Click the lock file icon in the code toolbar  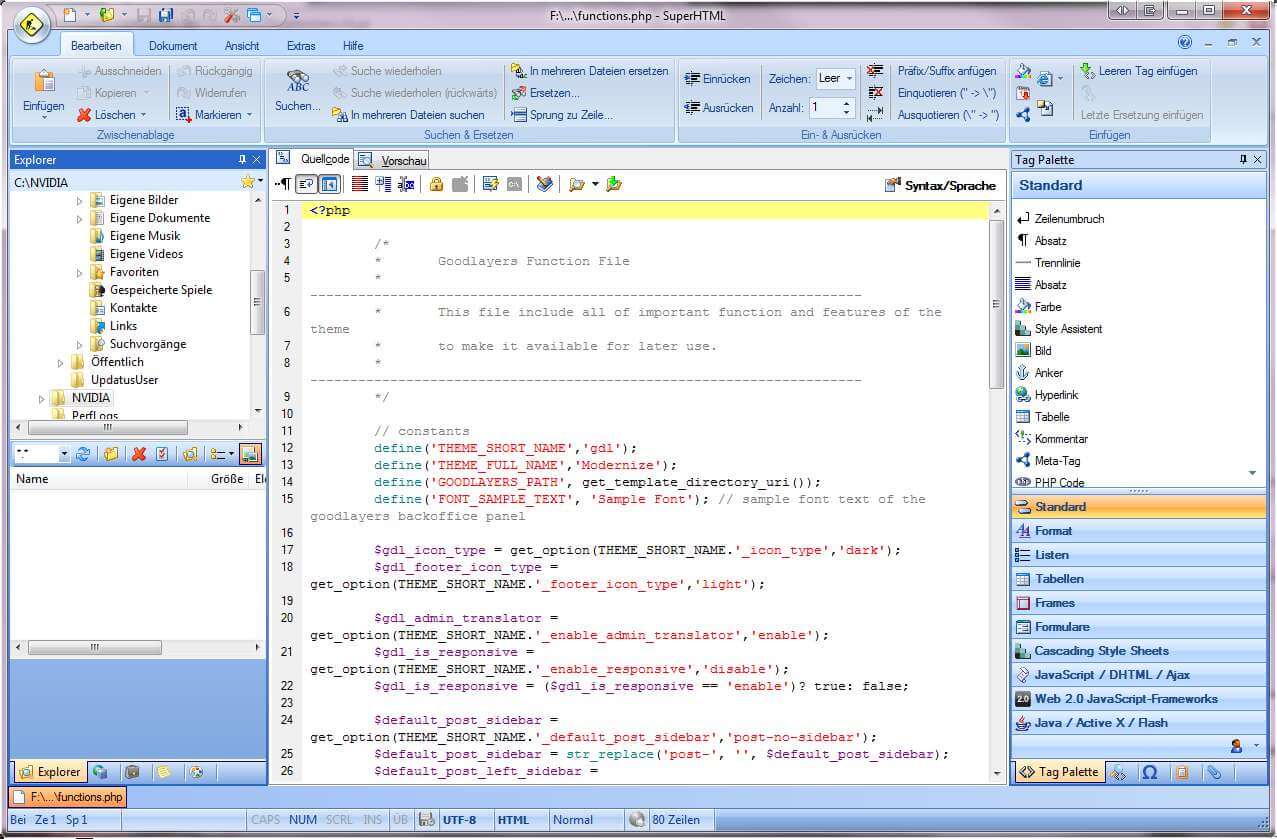coord(436,184)
